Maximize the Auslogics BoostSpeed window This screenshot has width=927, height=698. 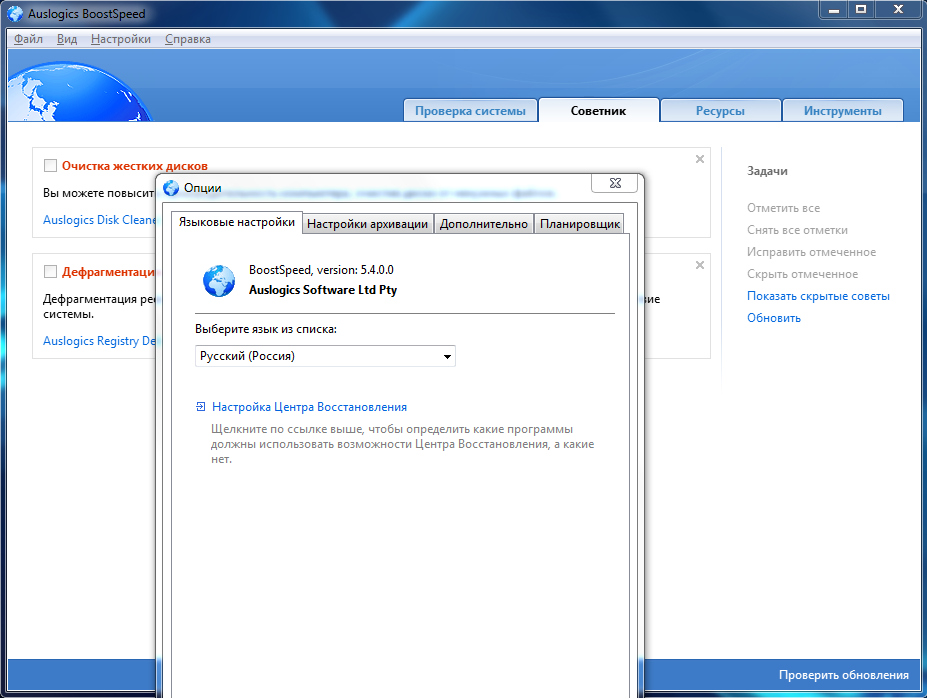click(861, 9)
